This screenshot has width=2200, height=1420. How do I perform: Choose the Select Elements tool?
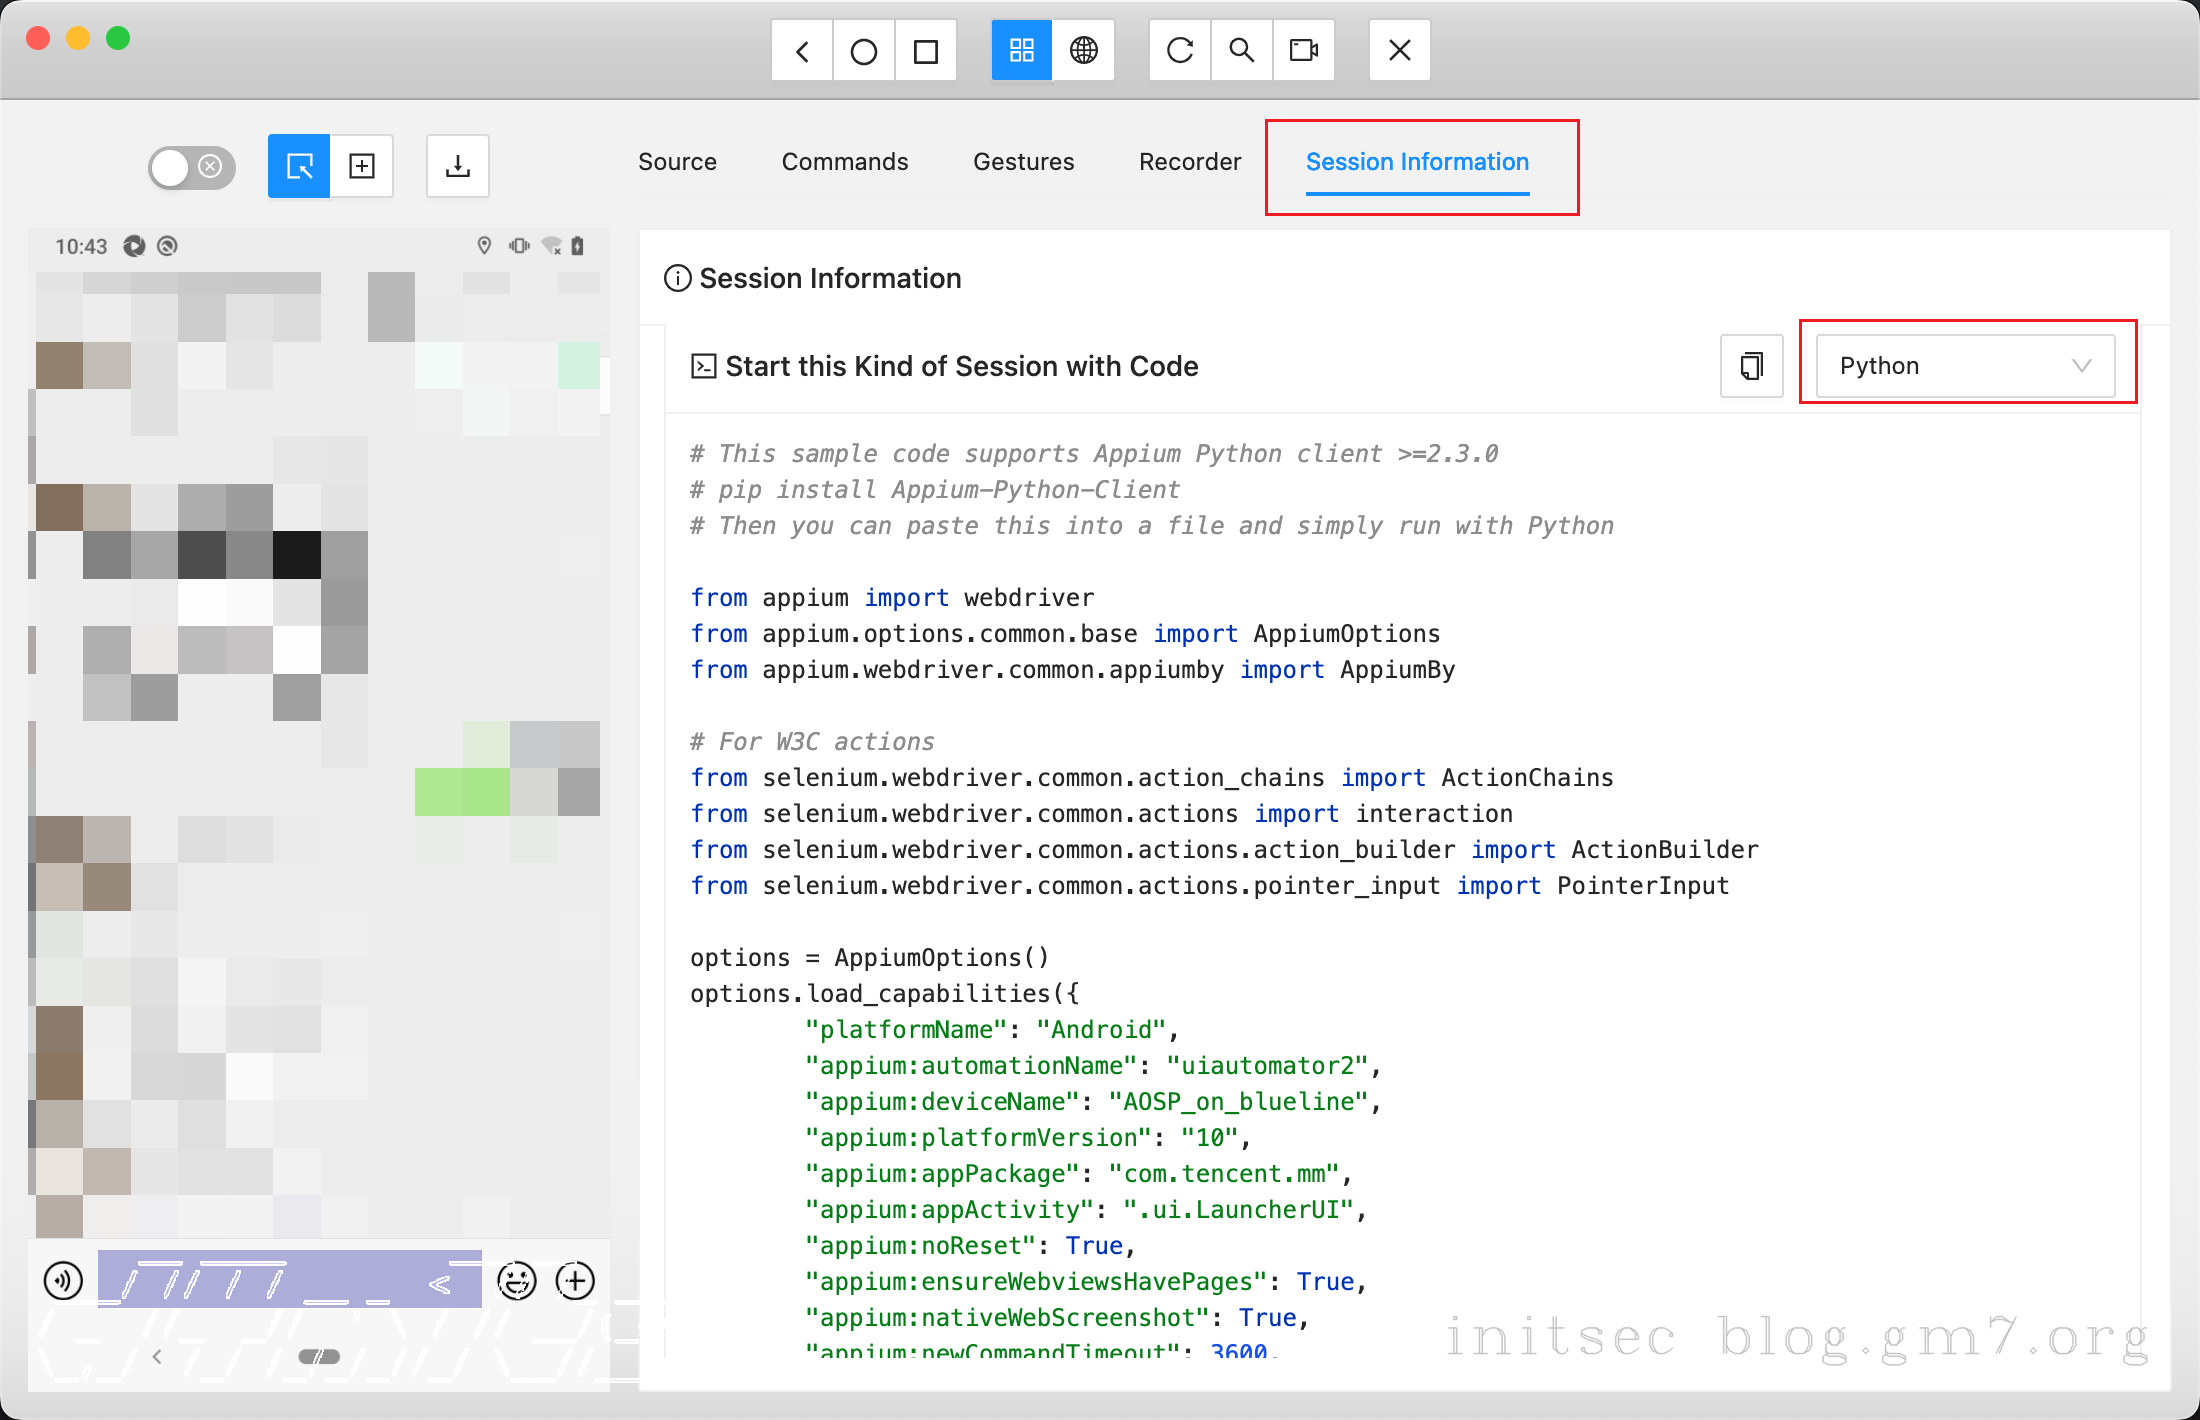[299, 166]
